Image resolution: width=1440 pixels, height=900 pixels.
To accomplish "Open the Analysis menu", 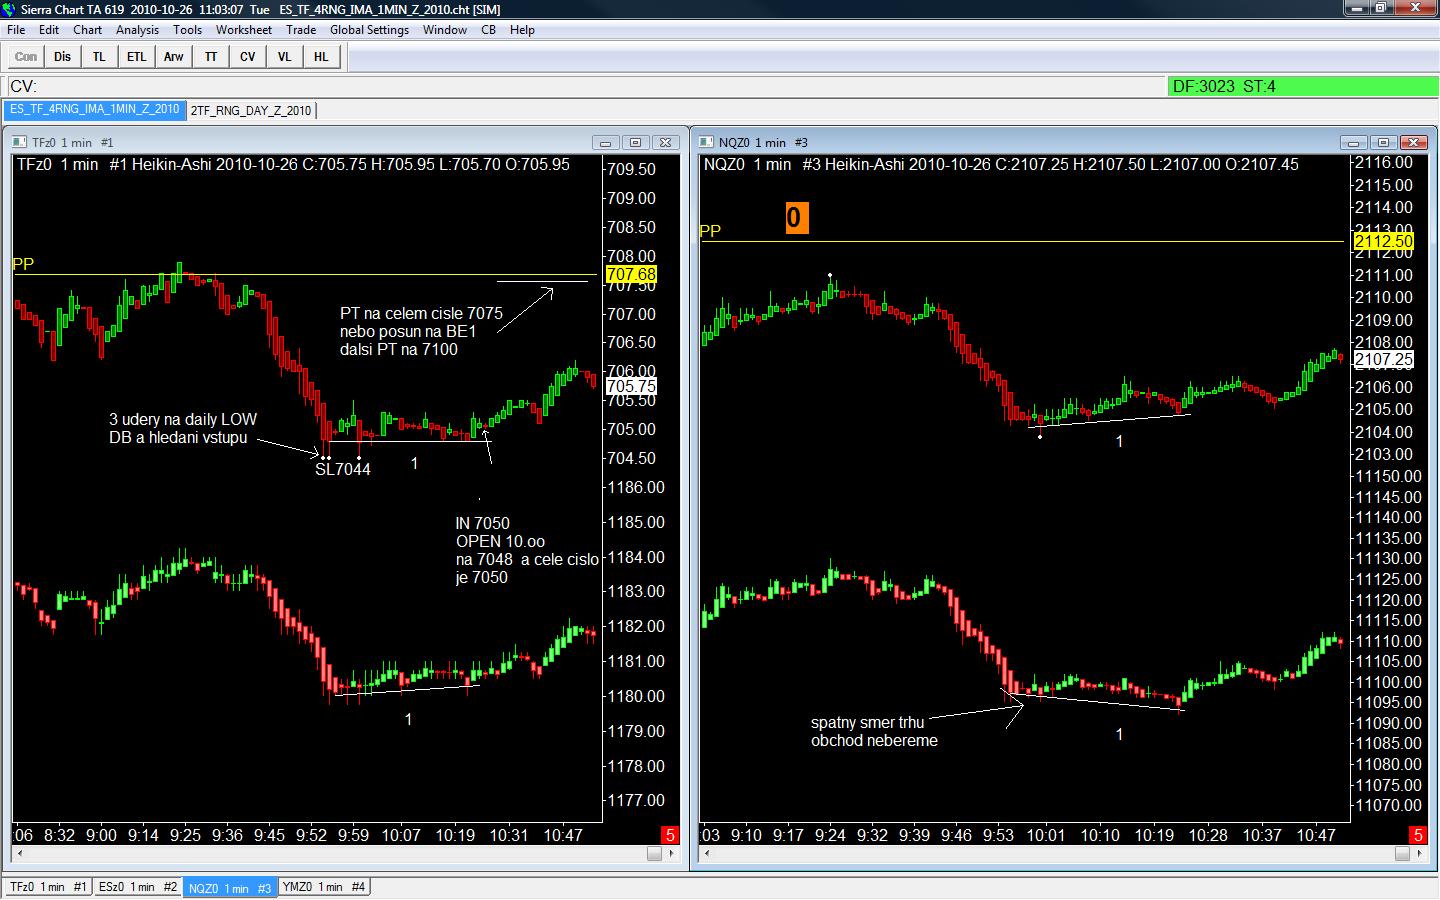I will tap(137, 30).
